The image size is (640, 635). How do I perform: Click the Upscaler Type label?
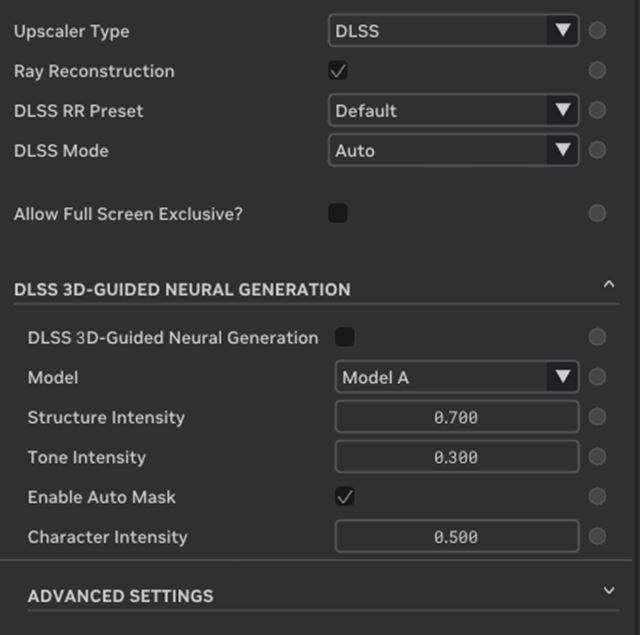pyautogui.click(x=72, y=32)
